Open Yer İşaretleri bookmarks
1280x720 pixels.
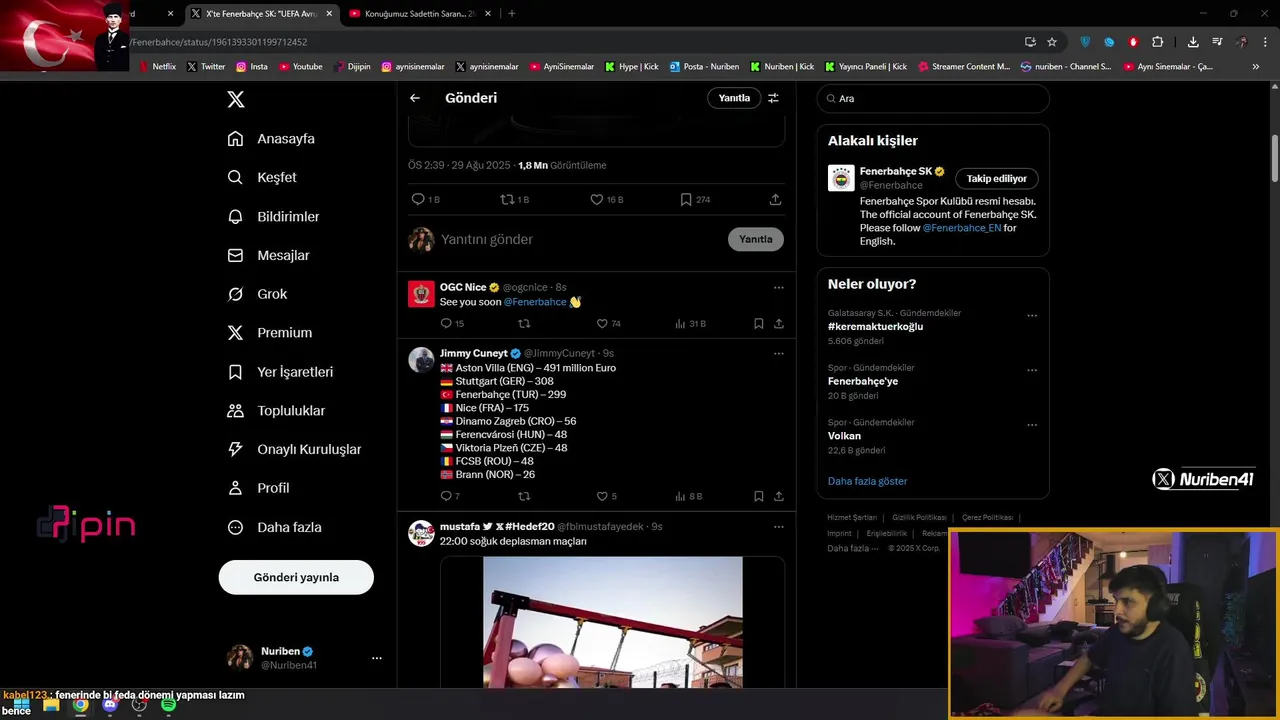pyautogui.click(x=280, y=372)
